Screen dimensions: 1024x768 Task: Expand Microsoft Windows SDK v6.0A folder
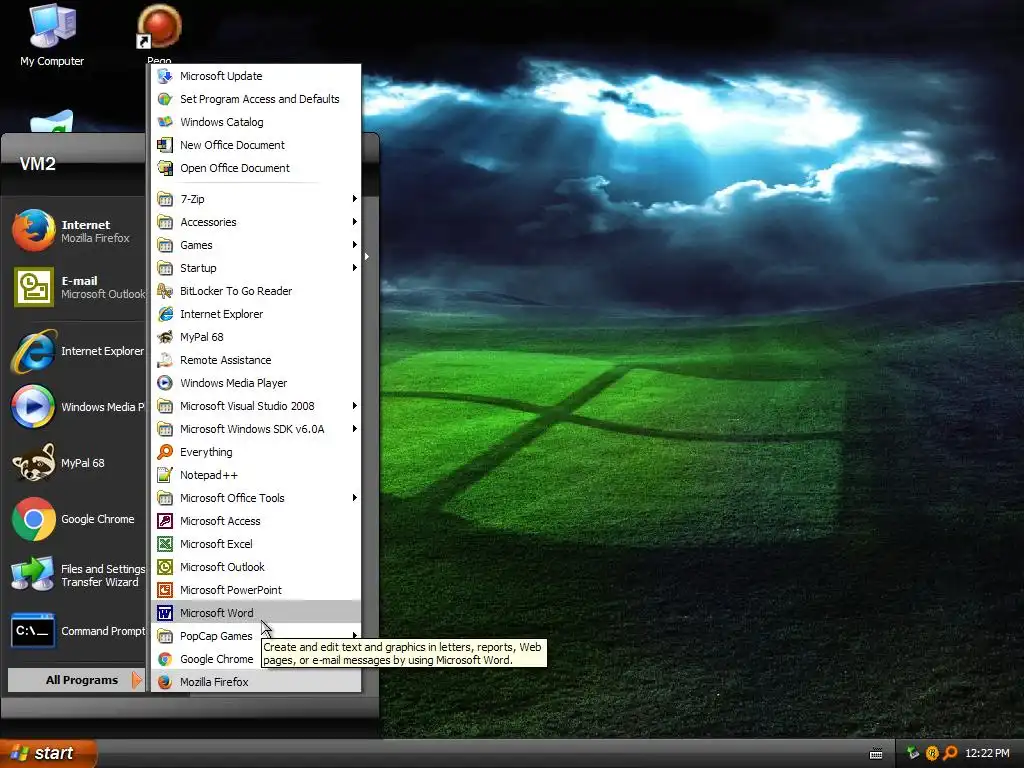[256, 429]
